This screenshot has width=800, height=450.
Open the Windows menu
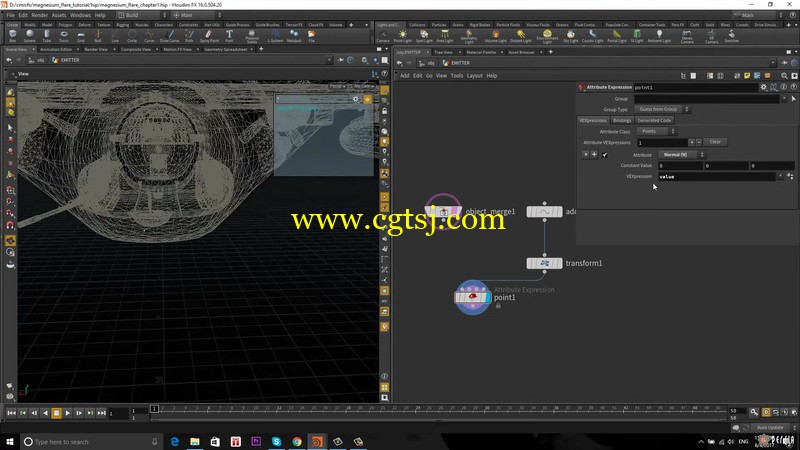80,15
